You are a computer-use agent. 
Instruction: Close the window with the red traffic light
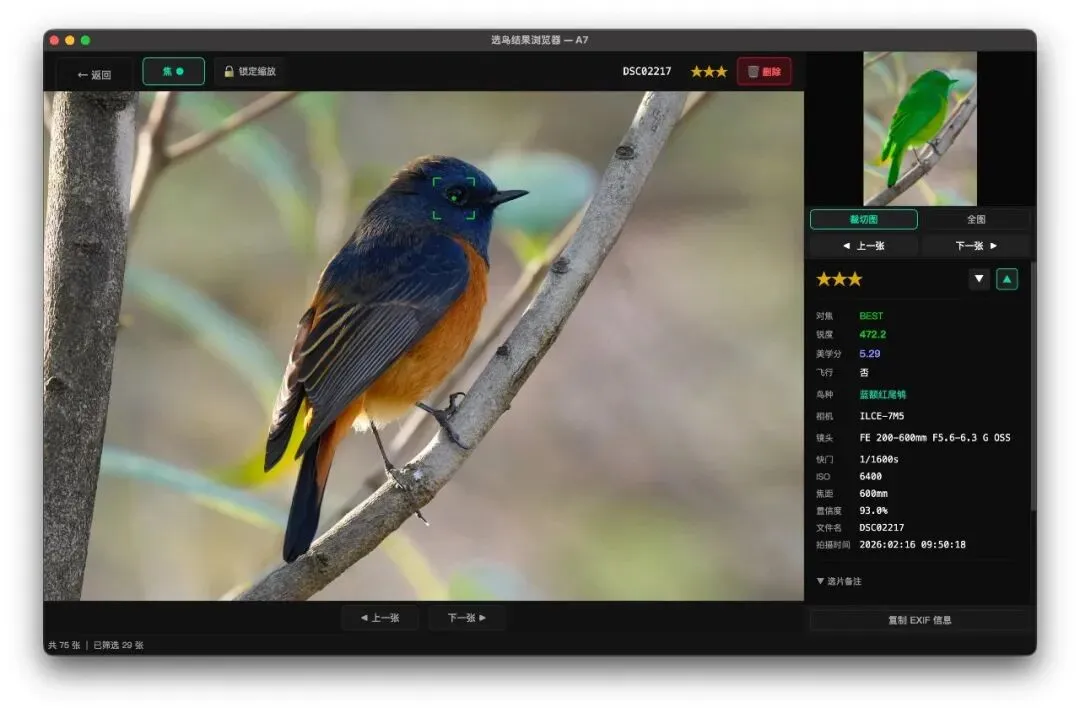[x=54, y=40]
